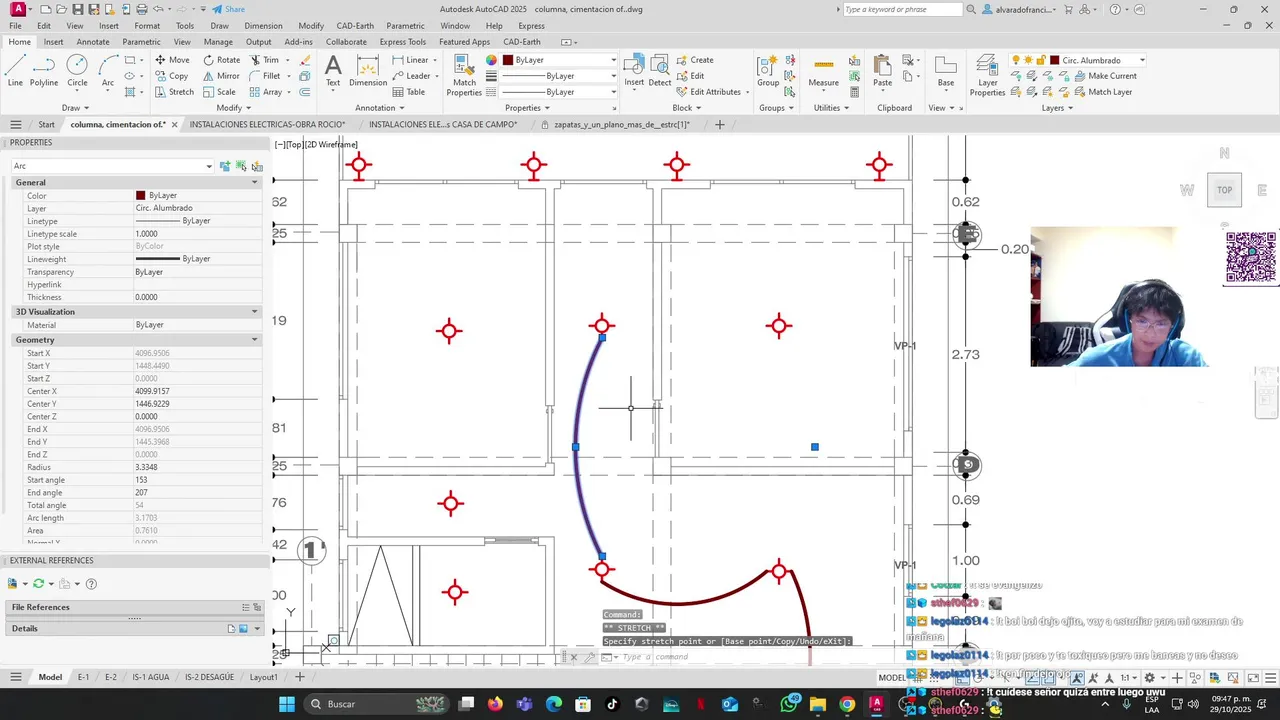Image resolution: width=1280 pixels, height=720 pixels.
Task: Activate the Rotate command
Action: point(221,60)
